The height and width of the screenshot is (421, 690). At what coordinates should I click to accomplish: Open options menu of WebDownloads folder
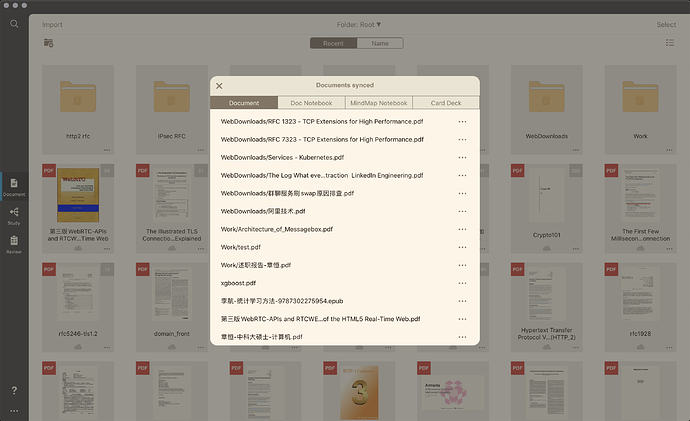click(576, 150)
